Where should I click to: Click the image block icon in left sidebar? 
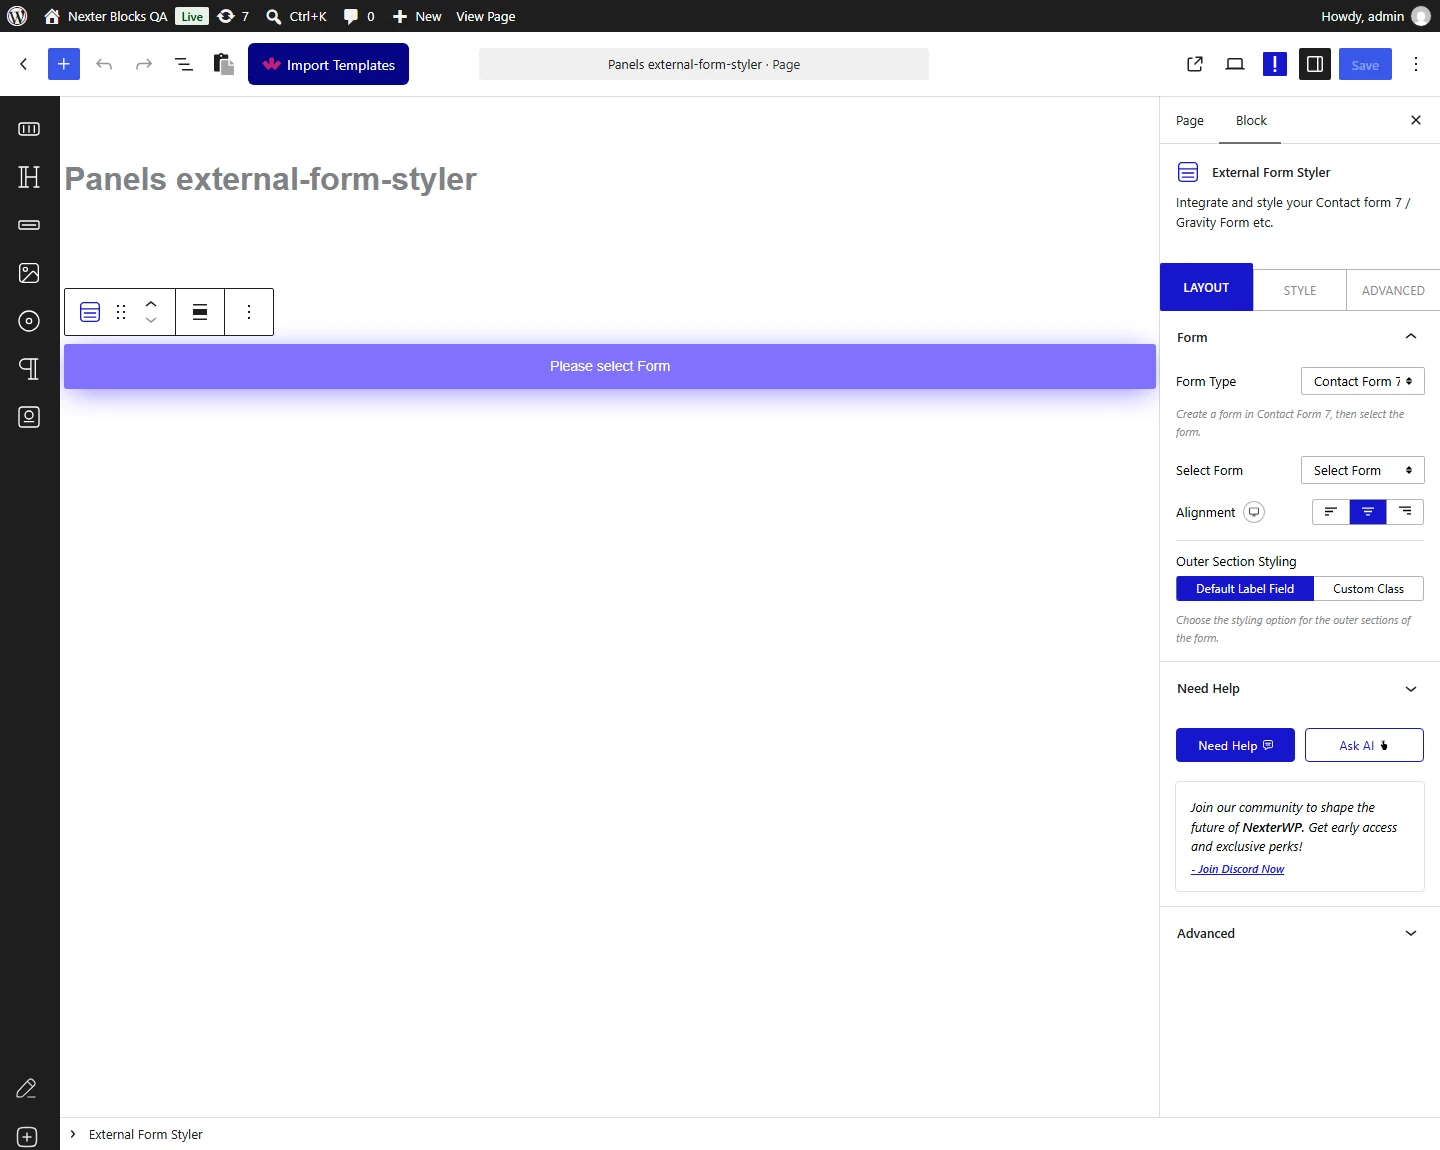[29, 273]
